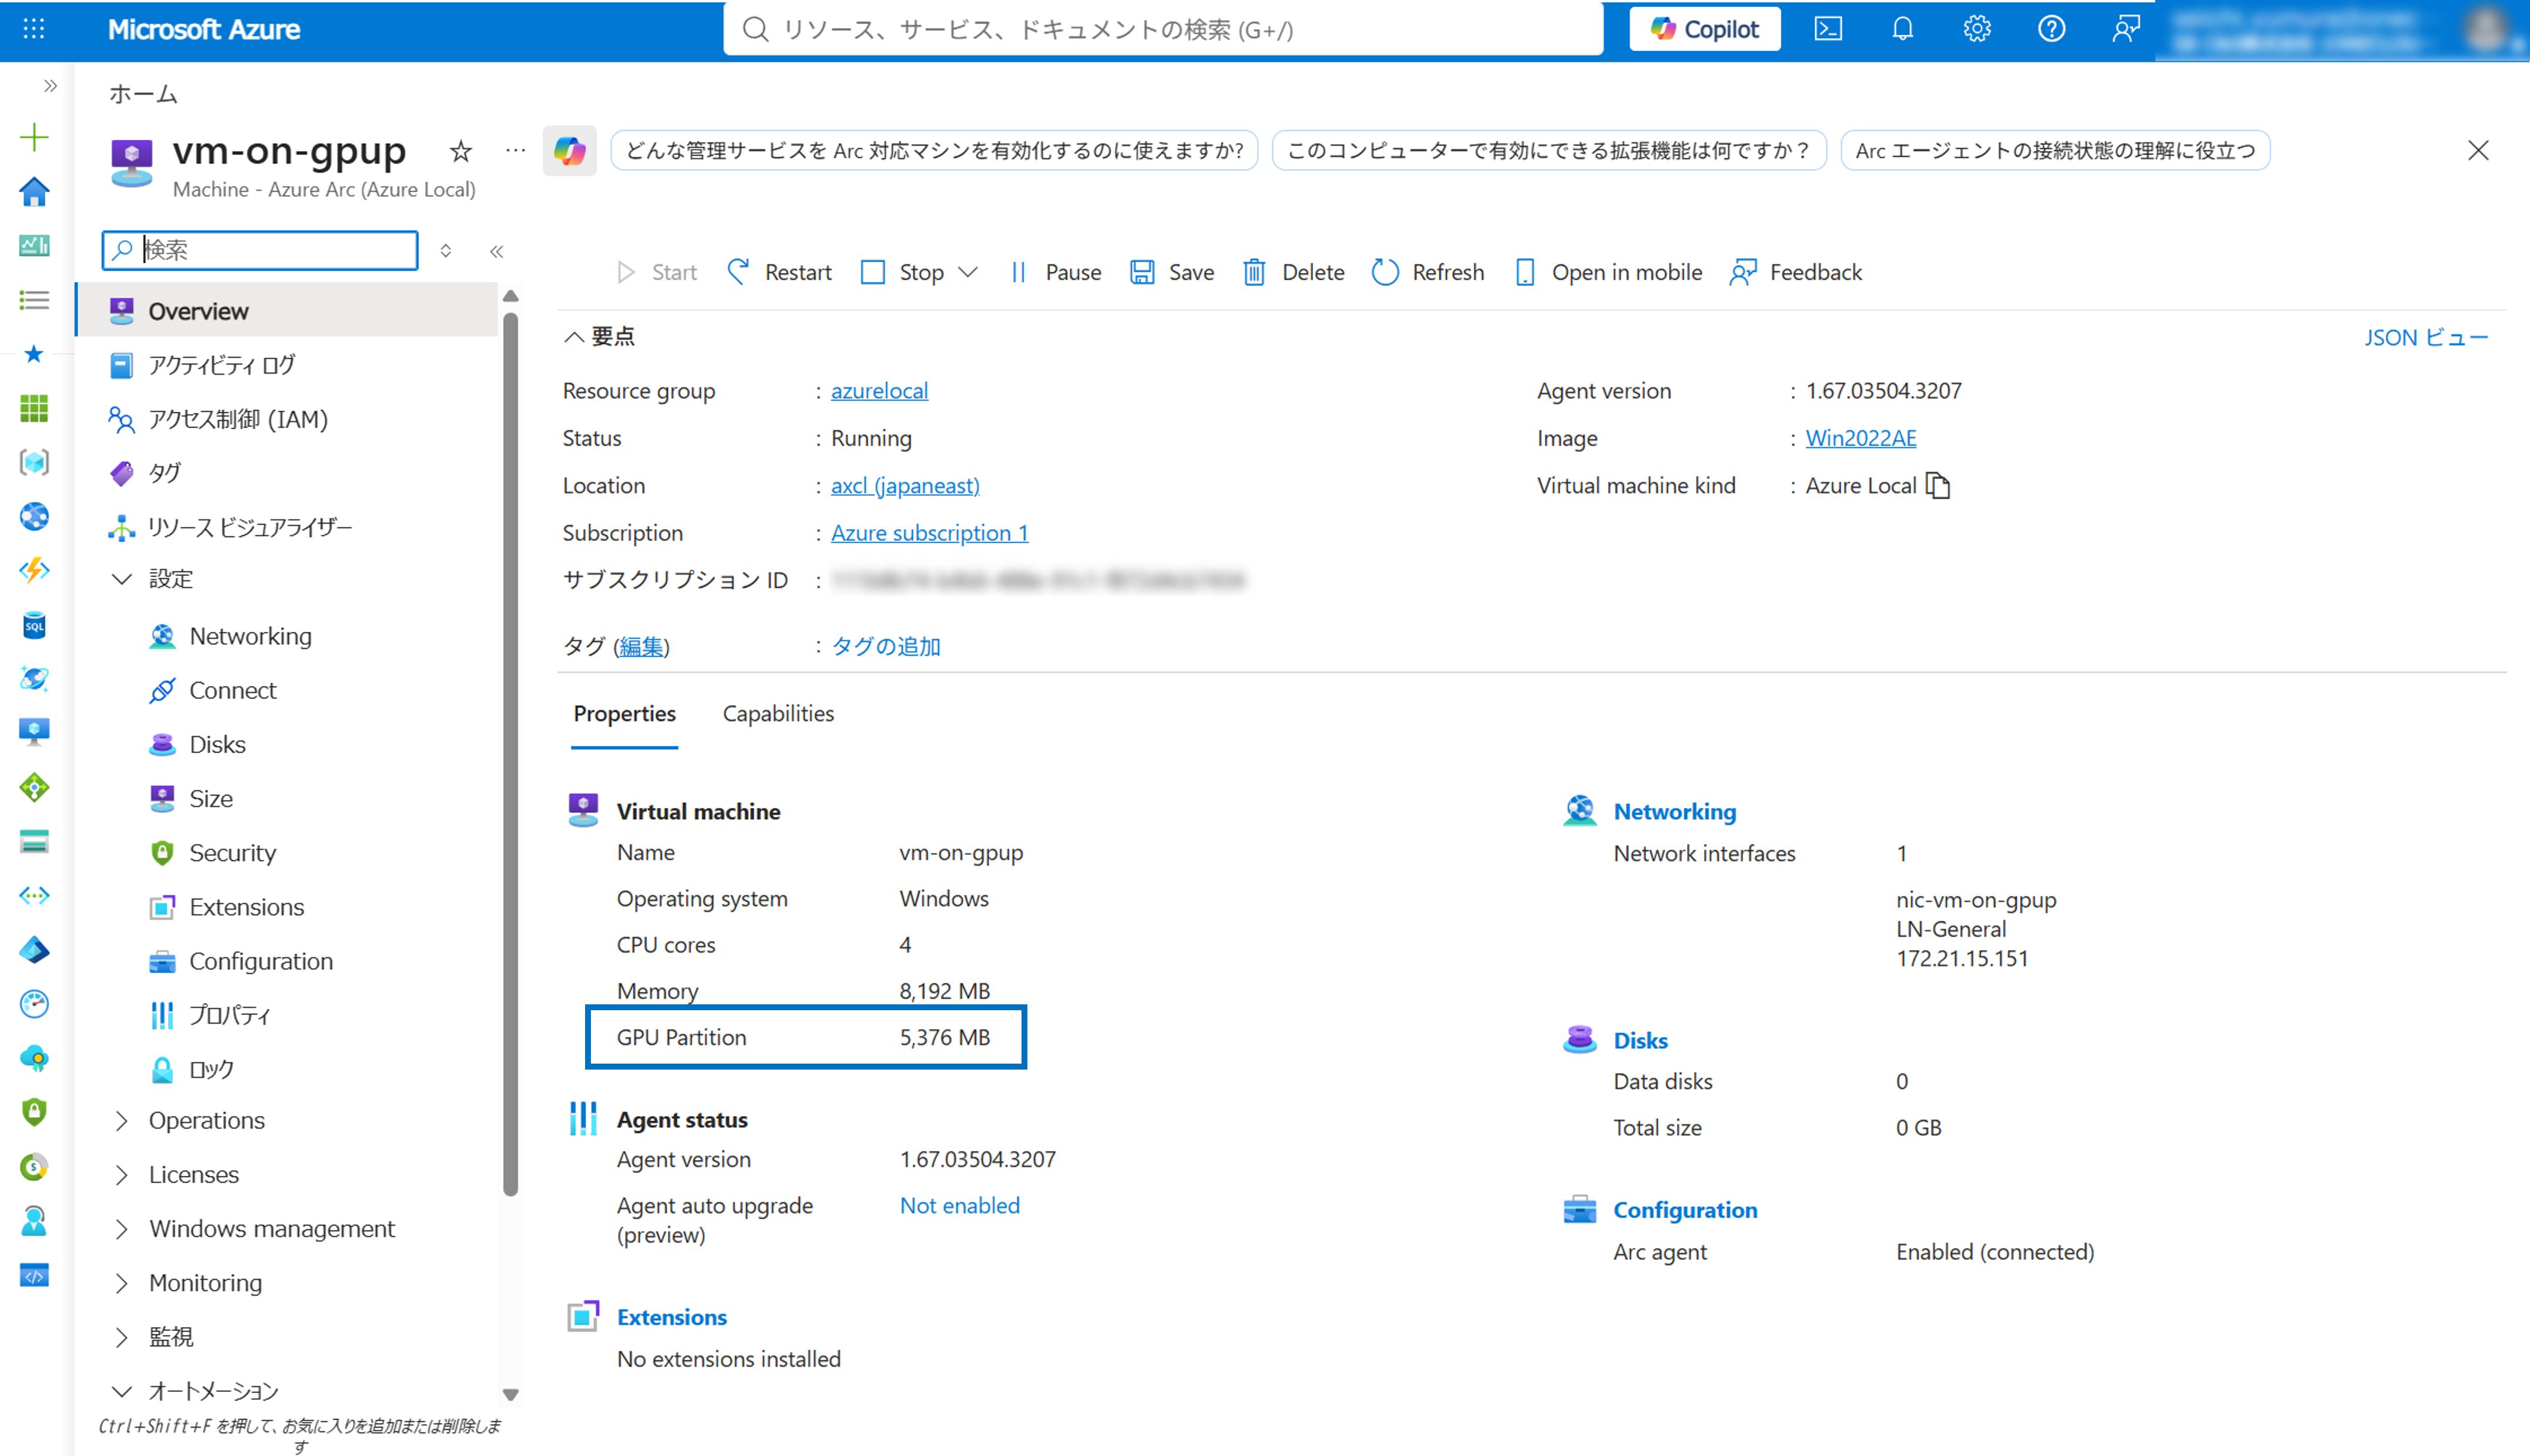This screenshot has height=1456, width=2530.
Task: Click the Create a resource plus icon
Action: click(x=34, y=137)
